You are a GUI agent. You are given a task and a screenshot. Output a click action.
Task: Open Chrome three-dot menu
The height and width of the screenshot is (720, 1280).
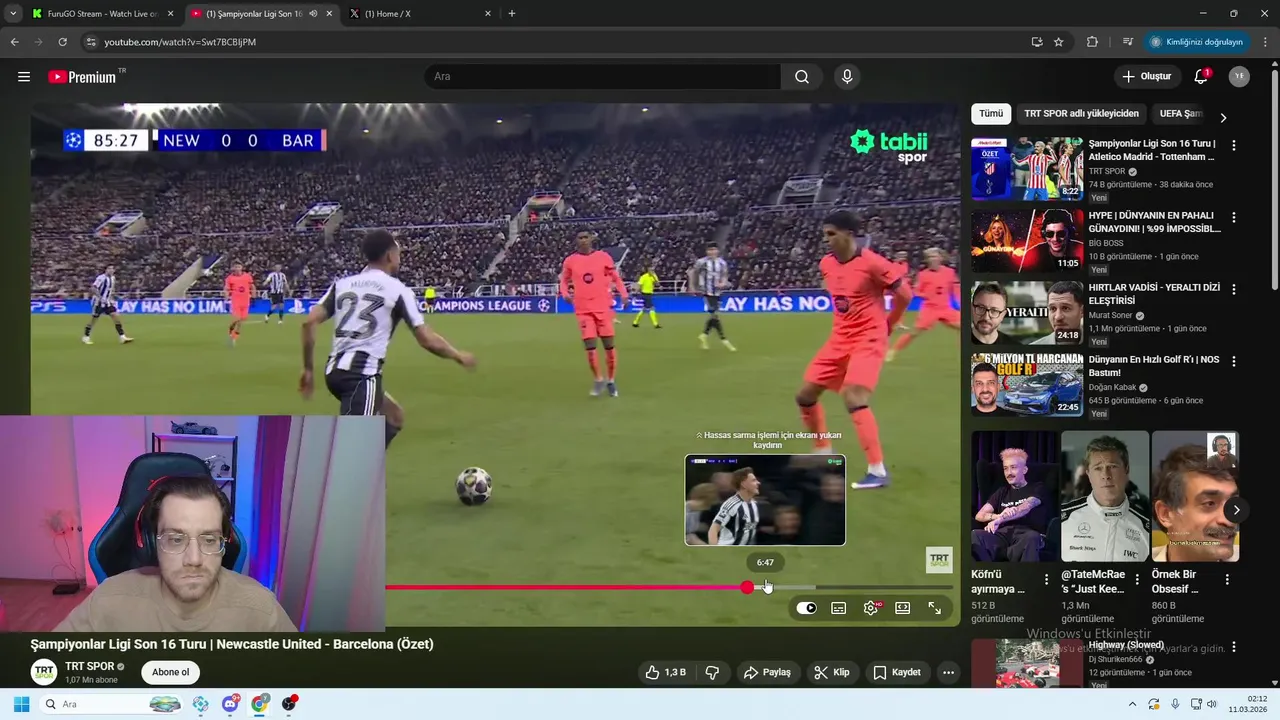(1266, 42)
